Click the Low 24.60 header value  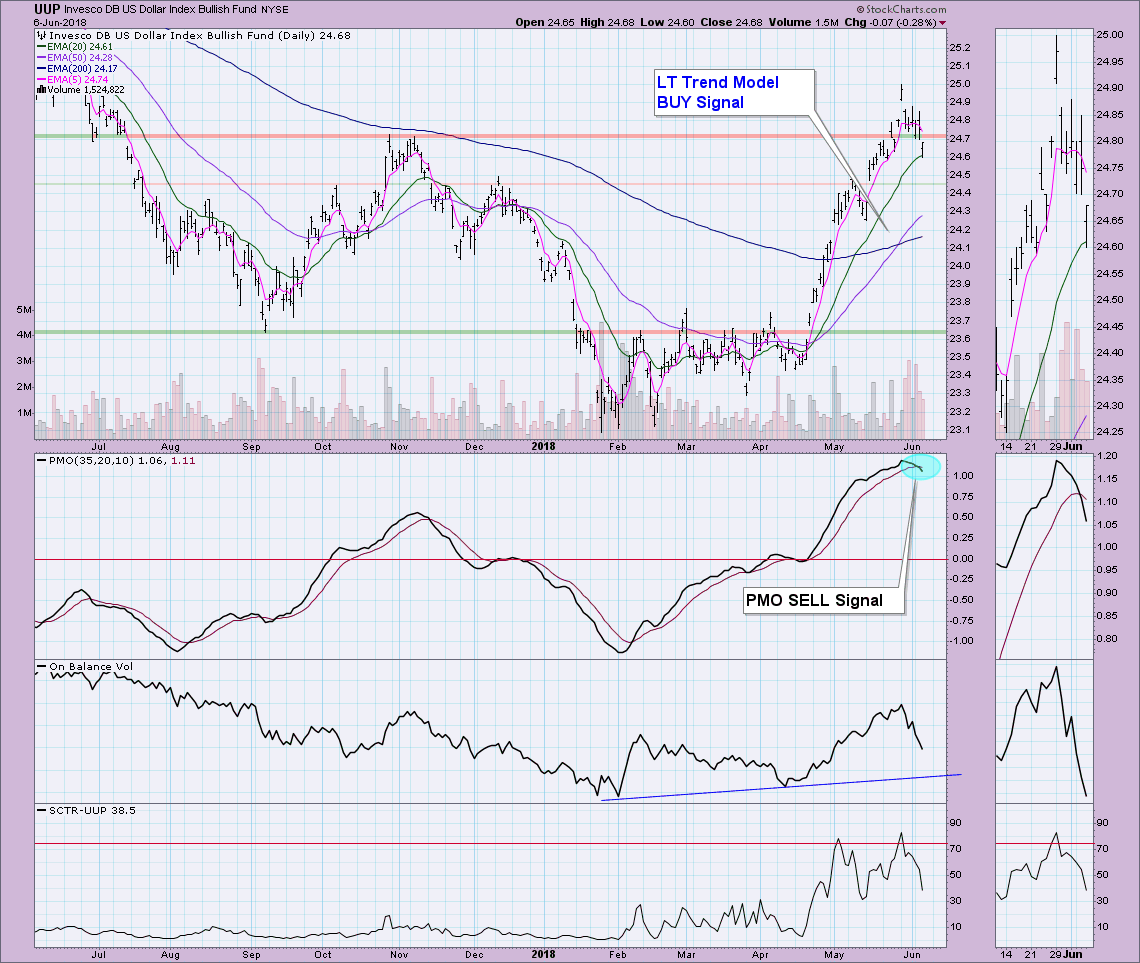(x=667, y=23)
